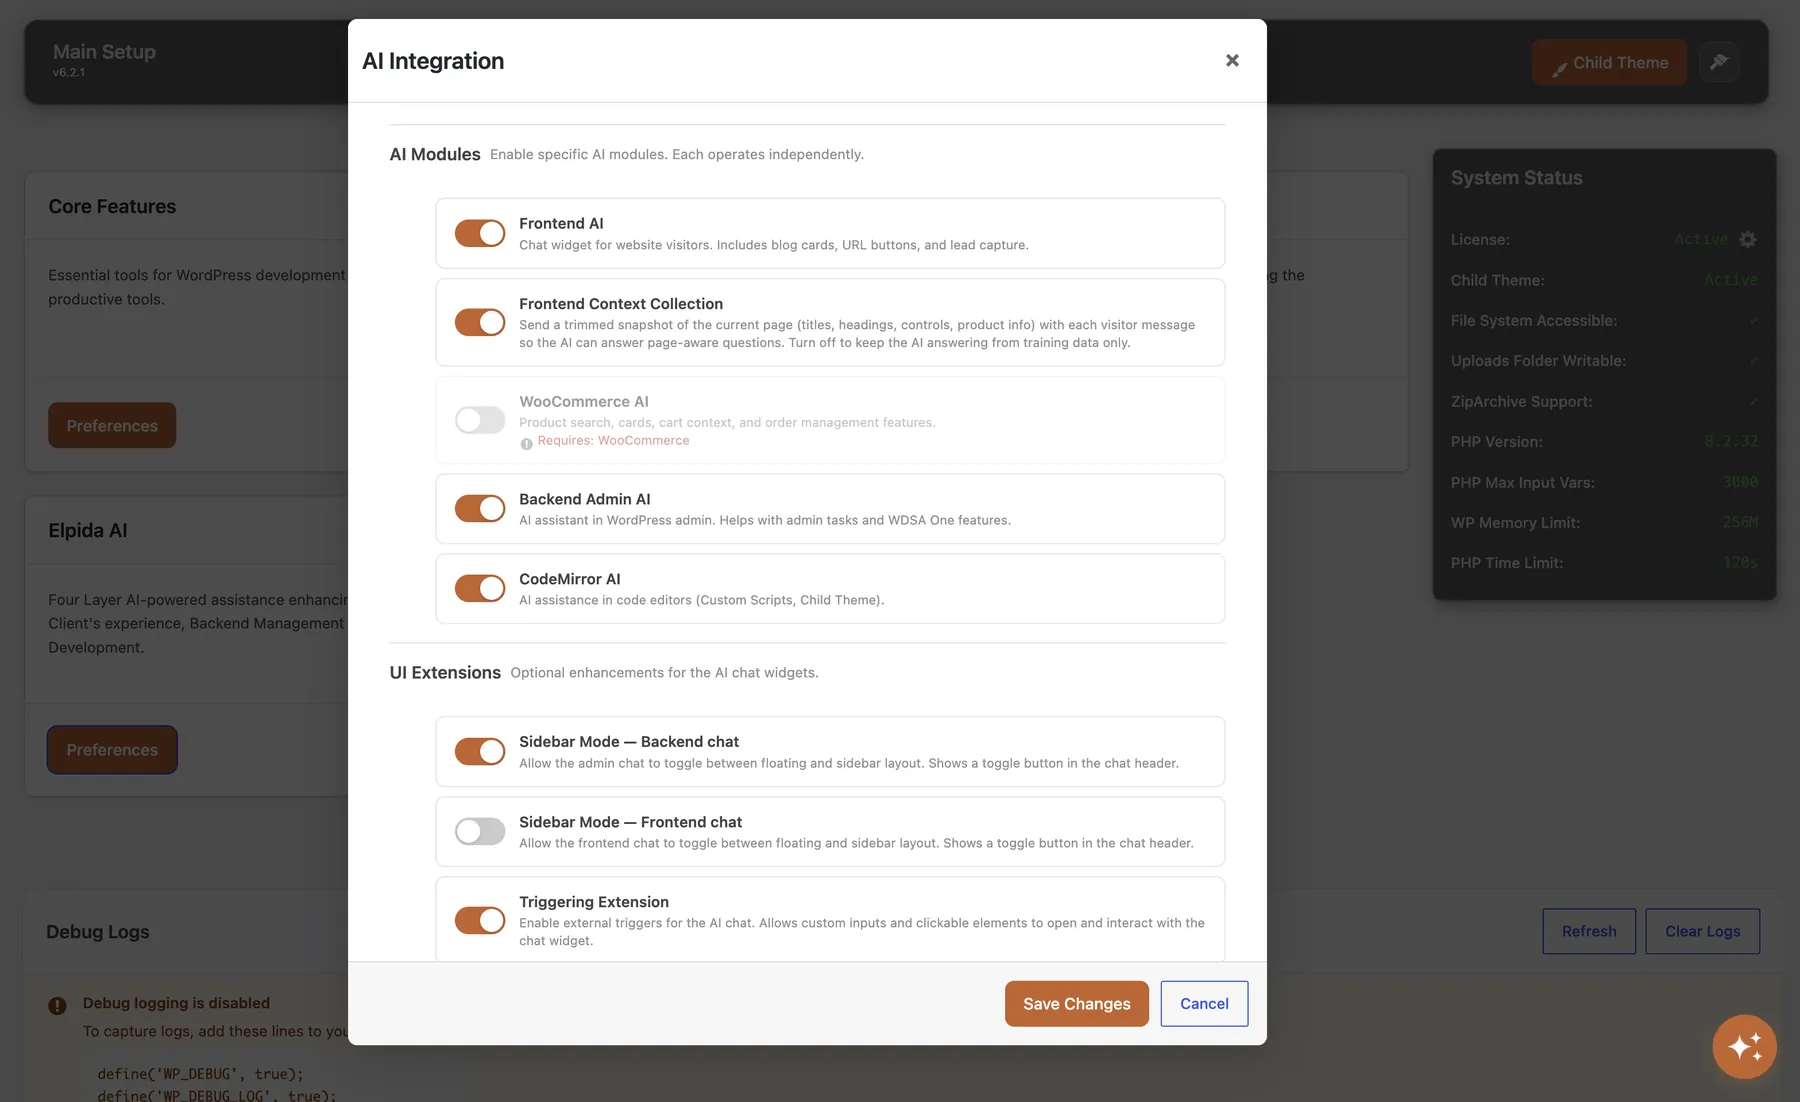Click the 'CodeMirror AI' title
Viewport: 1800px width, 1102px height.
[570, 579]
